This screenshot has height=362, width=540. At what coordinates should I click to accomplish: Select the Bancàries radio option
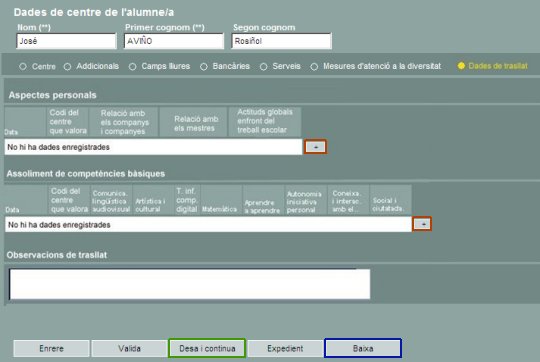pyautogui.click(x=204, y=66)
